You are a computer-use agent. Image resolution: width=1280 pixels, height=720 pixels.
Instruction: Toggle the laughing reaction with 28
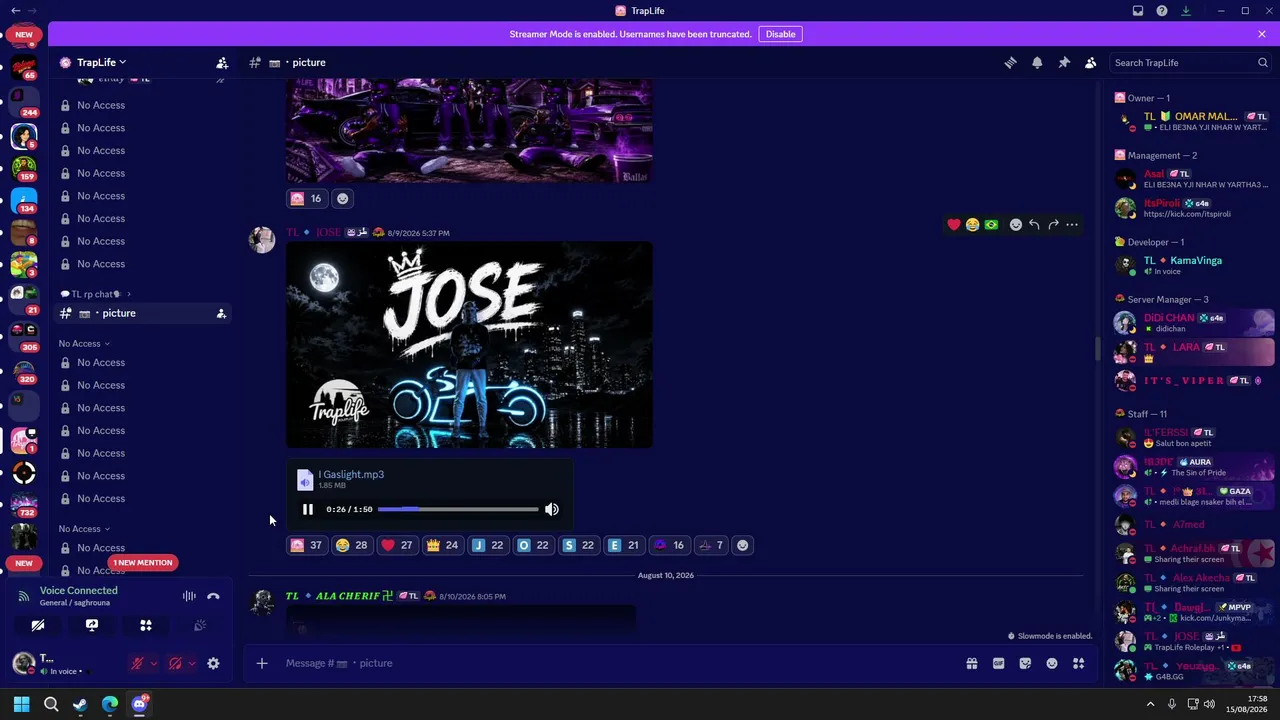(x=351, y=545)
